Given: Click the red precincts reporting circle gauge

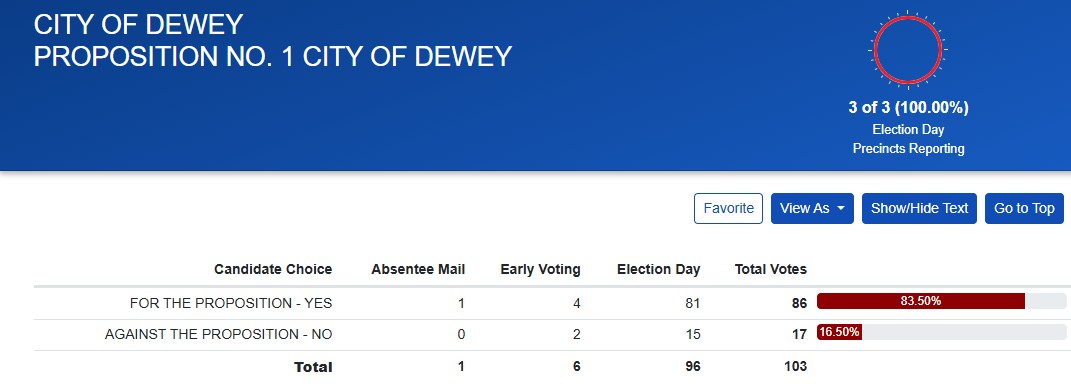Looking at the screenshot, I should click(908, 50).
